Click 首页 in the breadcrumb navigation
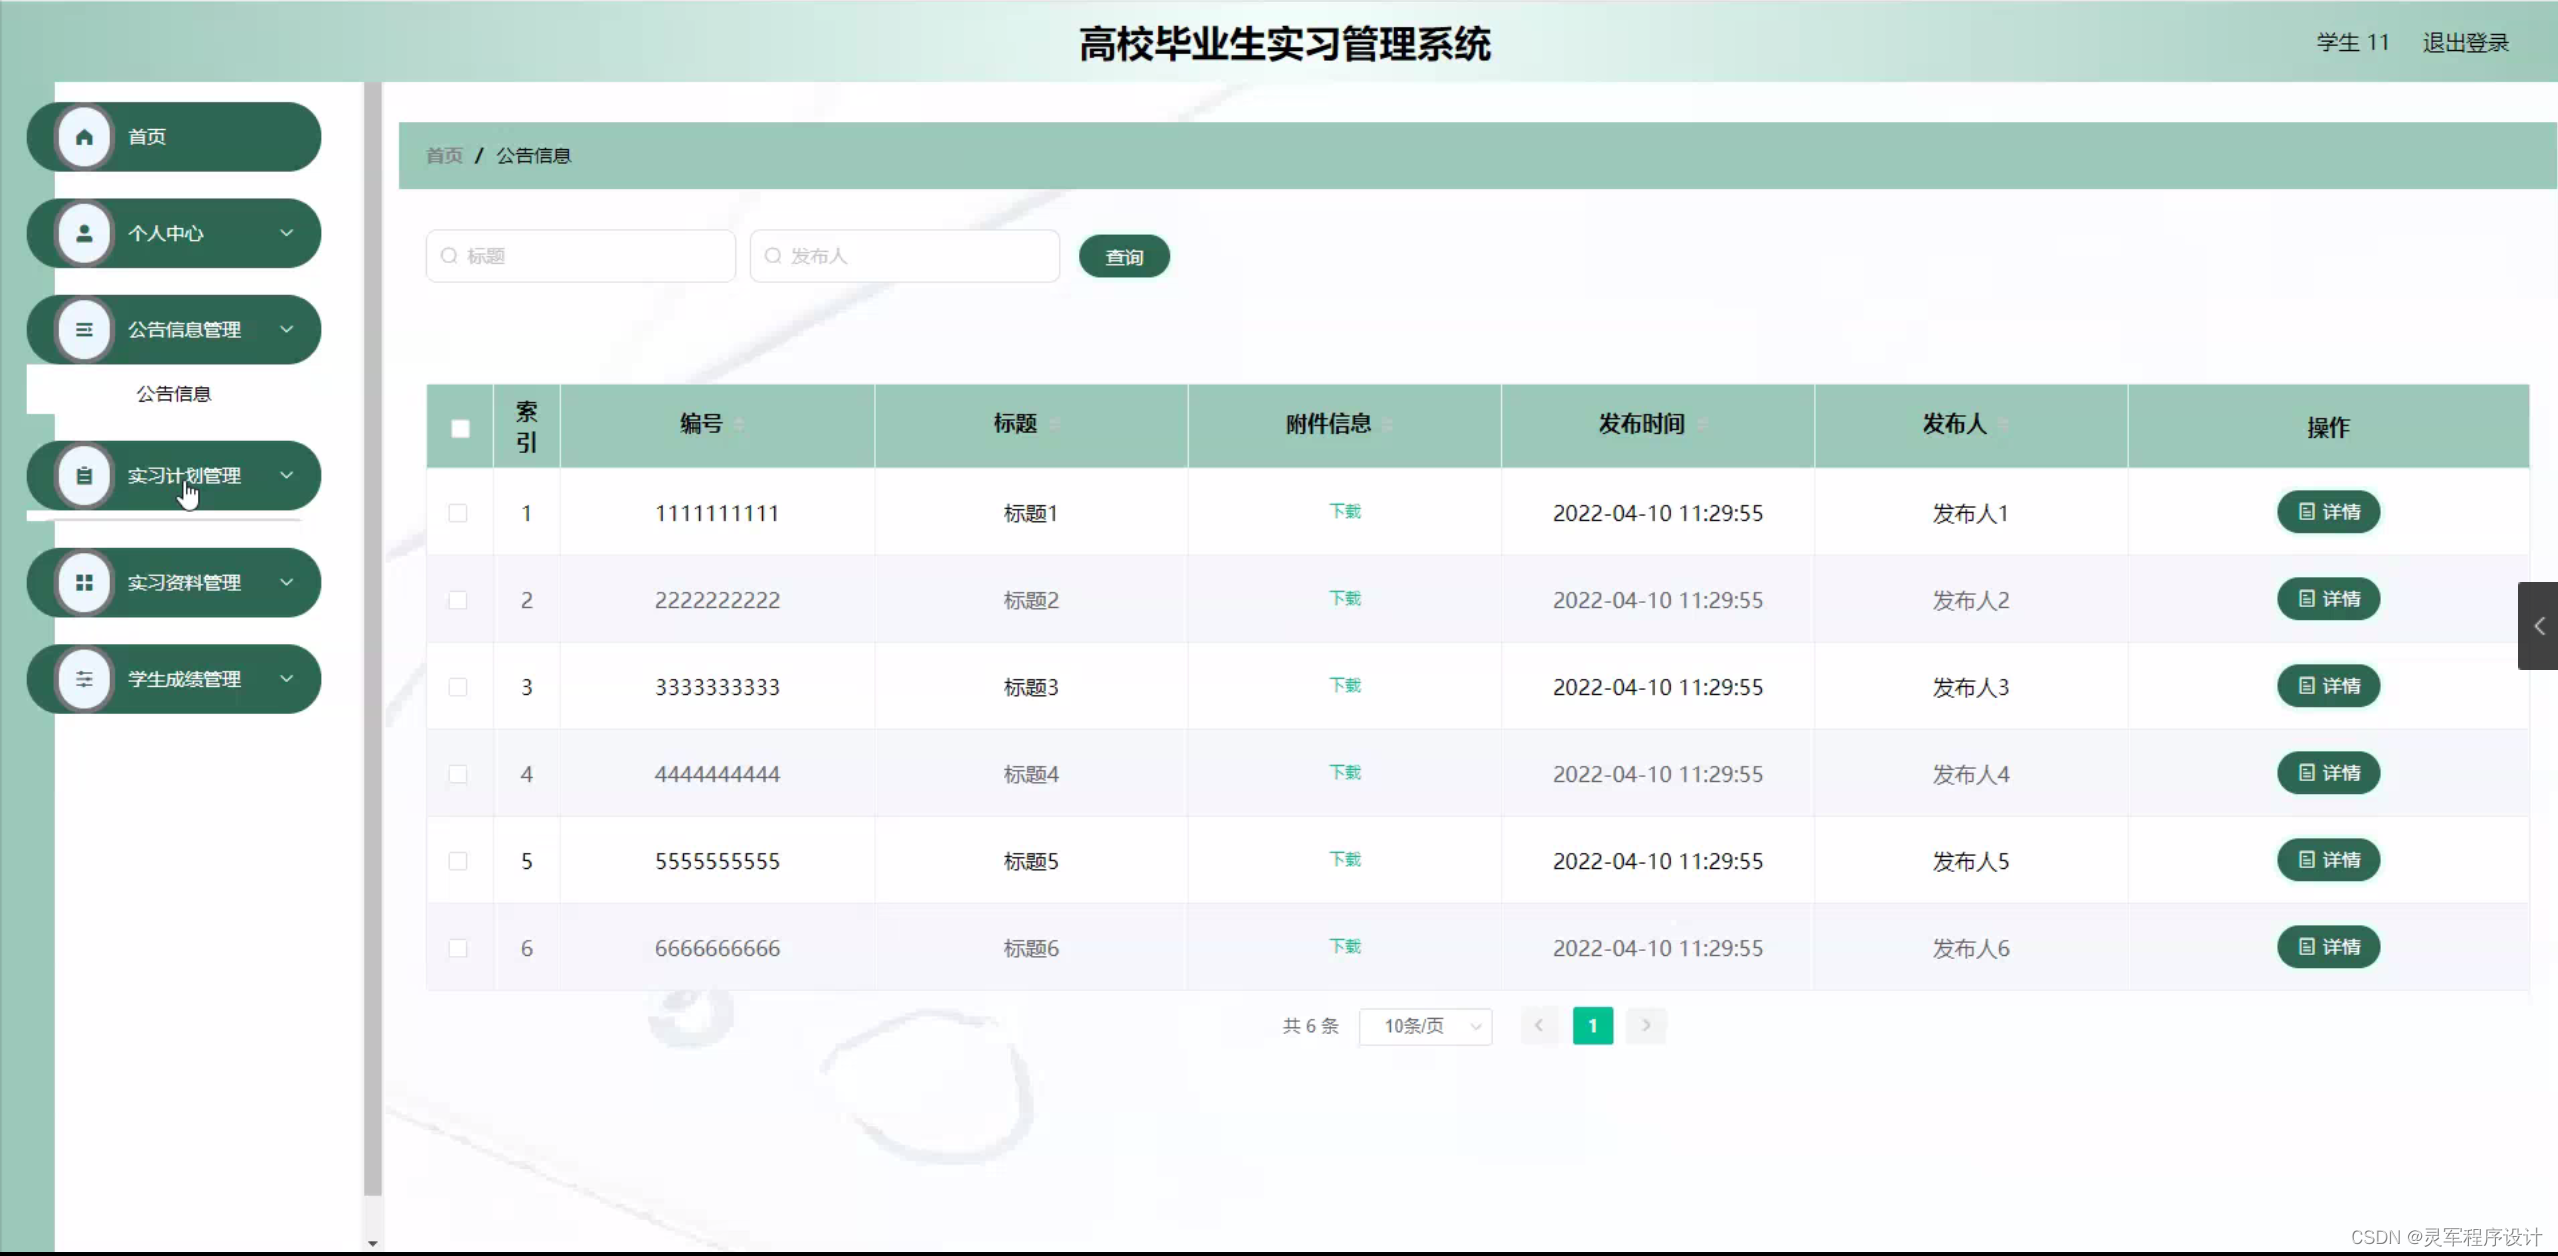 443,155
